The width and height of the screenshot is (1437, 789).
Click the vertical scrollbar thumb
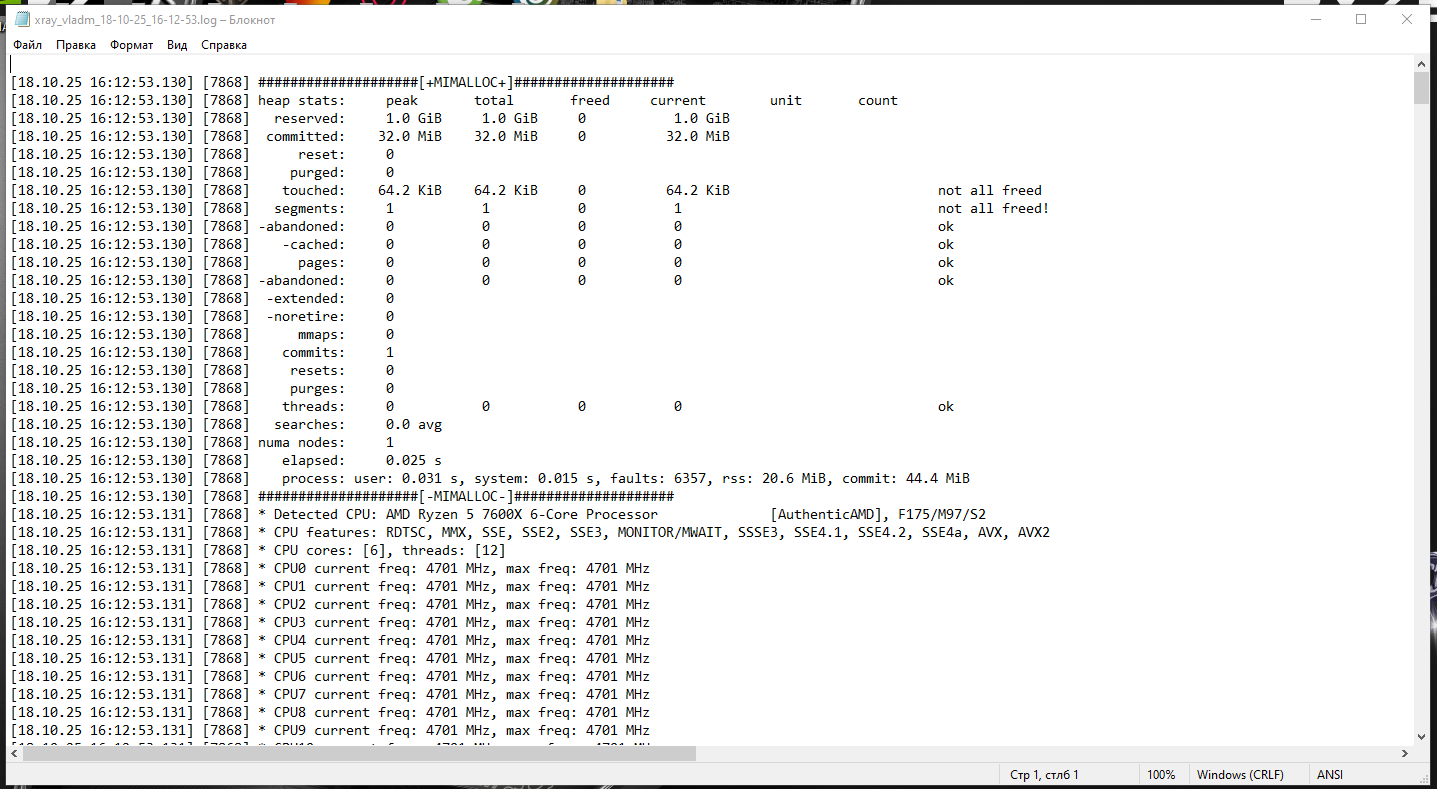click(x=1421, y=88)
